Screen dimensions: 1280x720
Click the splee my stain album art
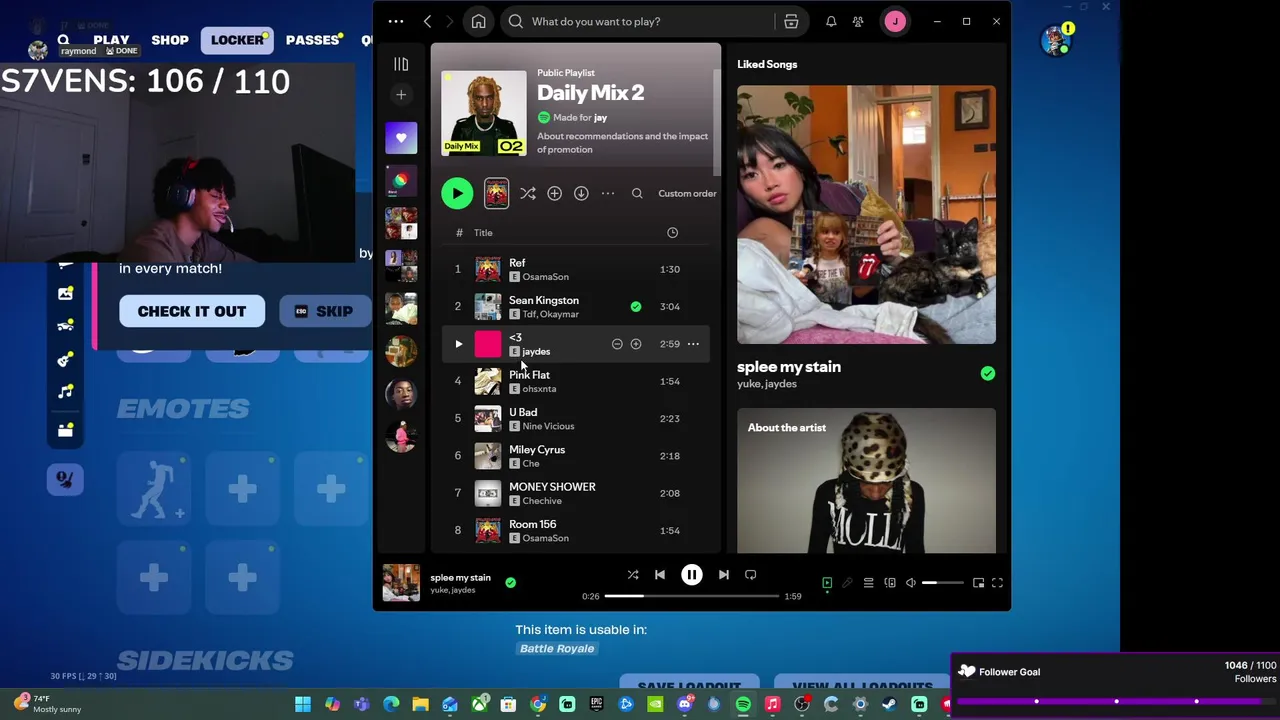coord(866,214)
